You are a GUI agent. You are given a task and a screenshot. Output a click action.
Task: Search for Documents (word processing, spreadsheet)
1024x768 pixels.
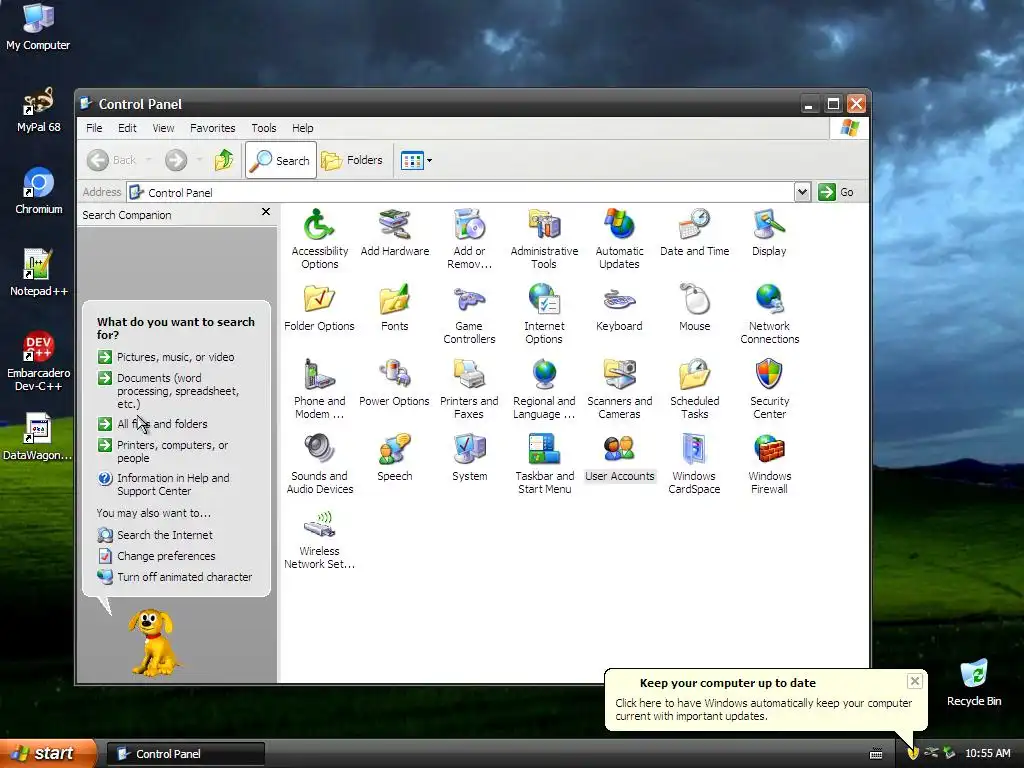click(169, 391)
